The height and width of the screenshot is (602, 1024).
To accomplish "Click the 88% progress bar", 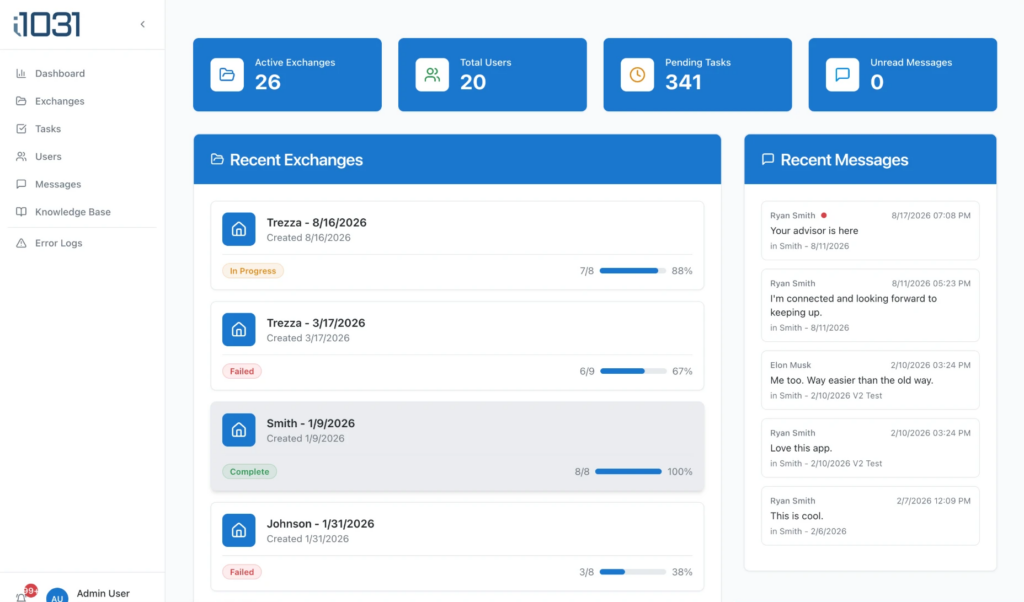I will [x=633, y=271].
